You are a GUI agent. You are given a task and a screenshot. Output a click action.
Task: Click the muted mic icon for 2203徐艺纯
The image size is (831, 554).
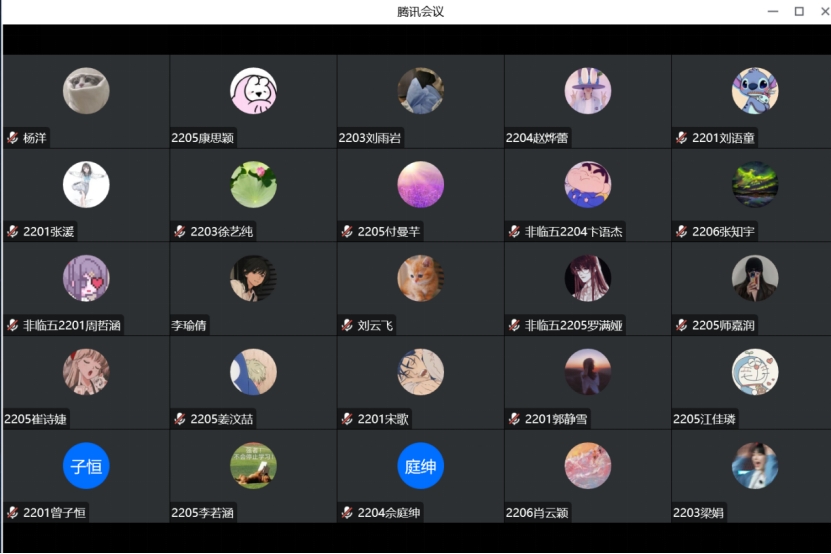point(180,232)
